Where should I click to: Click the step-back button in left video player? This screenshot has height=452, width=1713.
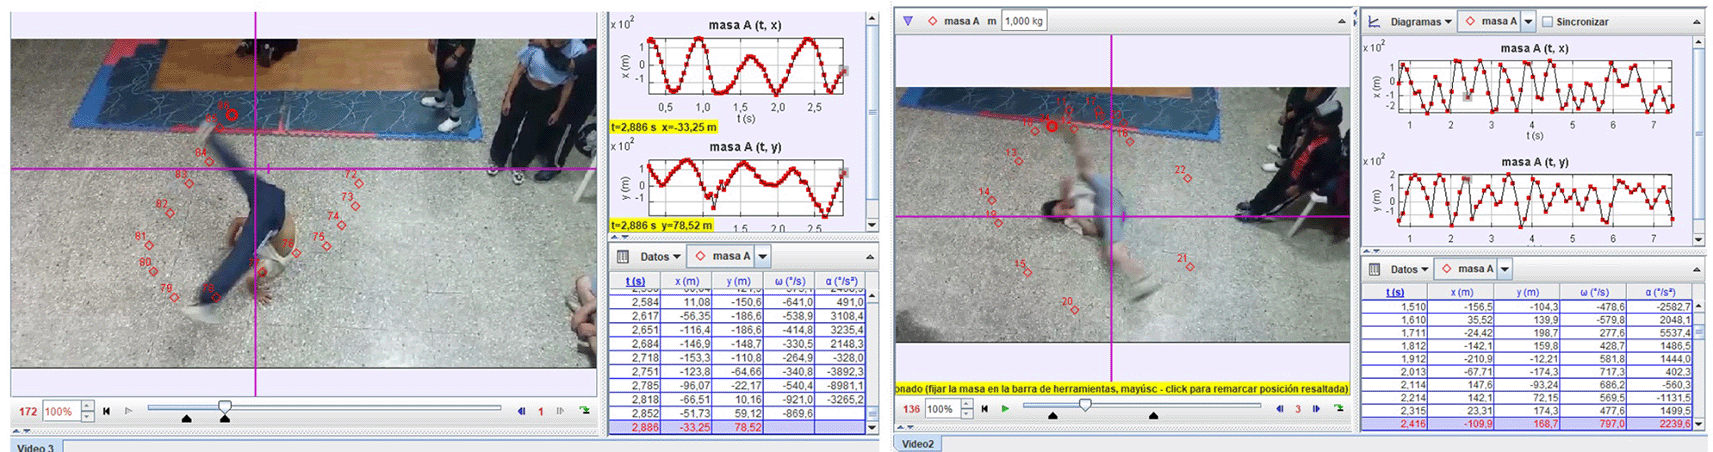point(521,411)
